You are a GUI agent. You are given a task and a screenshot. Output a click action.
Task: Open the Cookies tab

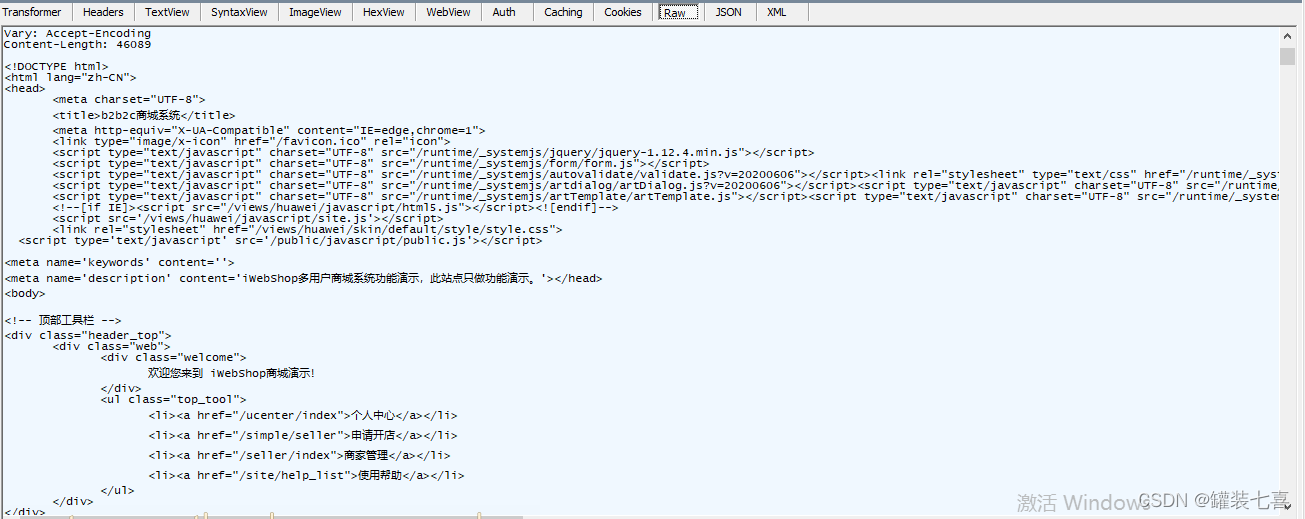[x=623, y=12]
